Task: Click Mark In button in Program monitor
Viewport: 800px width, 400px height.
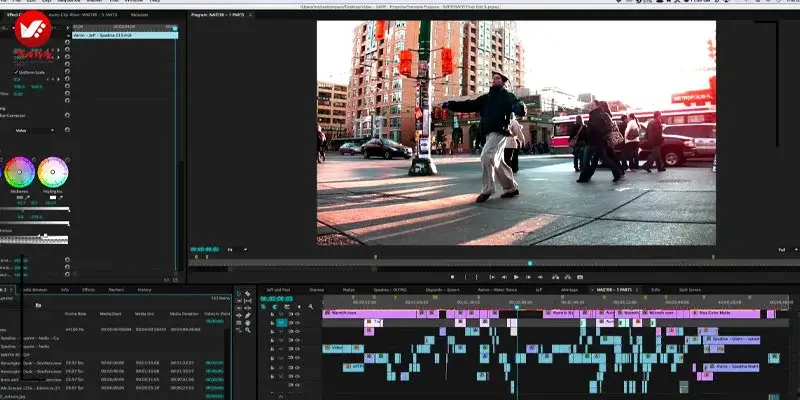Action: point(466,277)
